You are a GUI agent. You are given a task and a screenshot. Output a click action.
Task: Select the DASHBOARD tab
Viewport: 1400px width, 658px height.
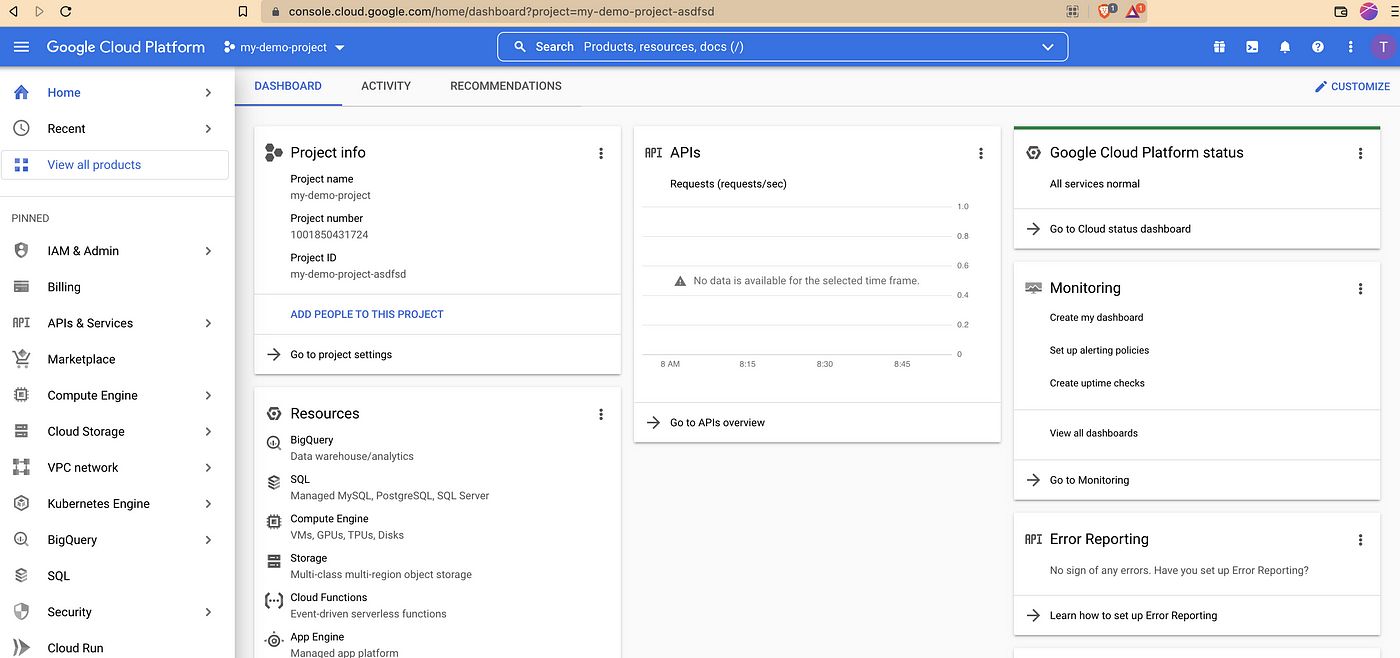(288, 86)
